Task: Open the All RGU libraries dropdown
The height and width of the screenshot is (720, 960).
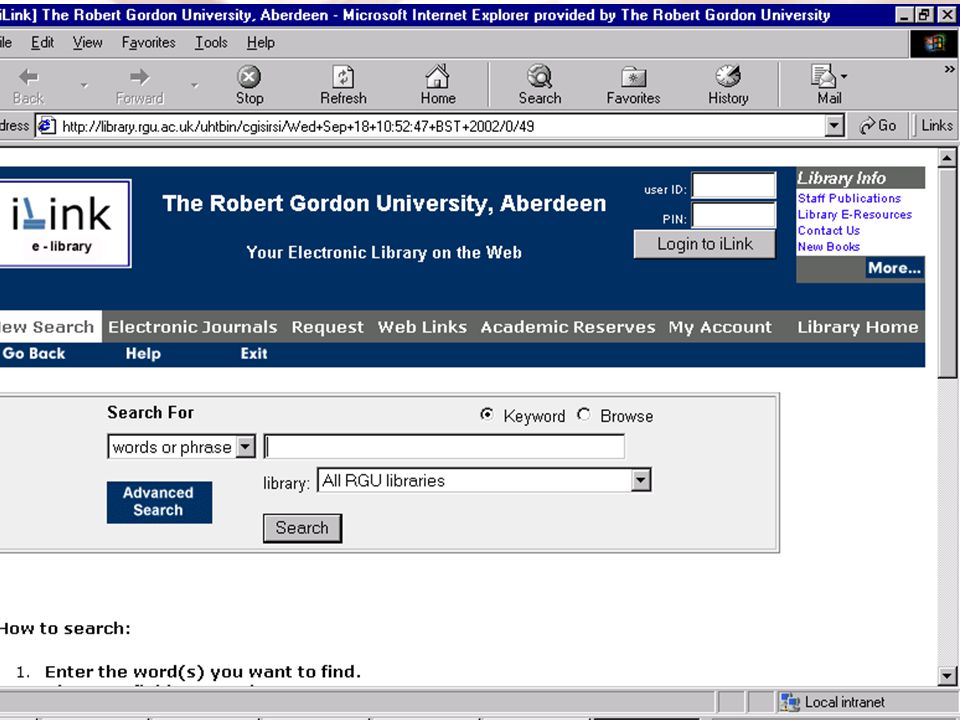Action: point(640,481)
